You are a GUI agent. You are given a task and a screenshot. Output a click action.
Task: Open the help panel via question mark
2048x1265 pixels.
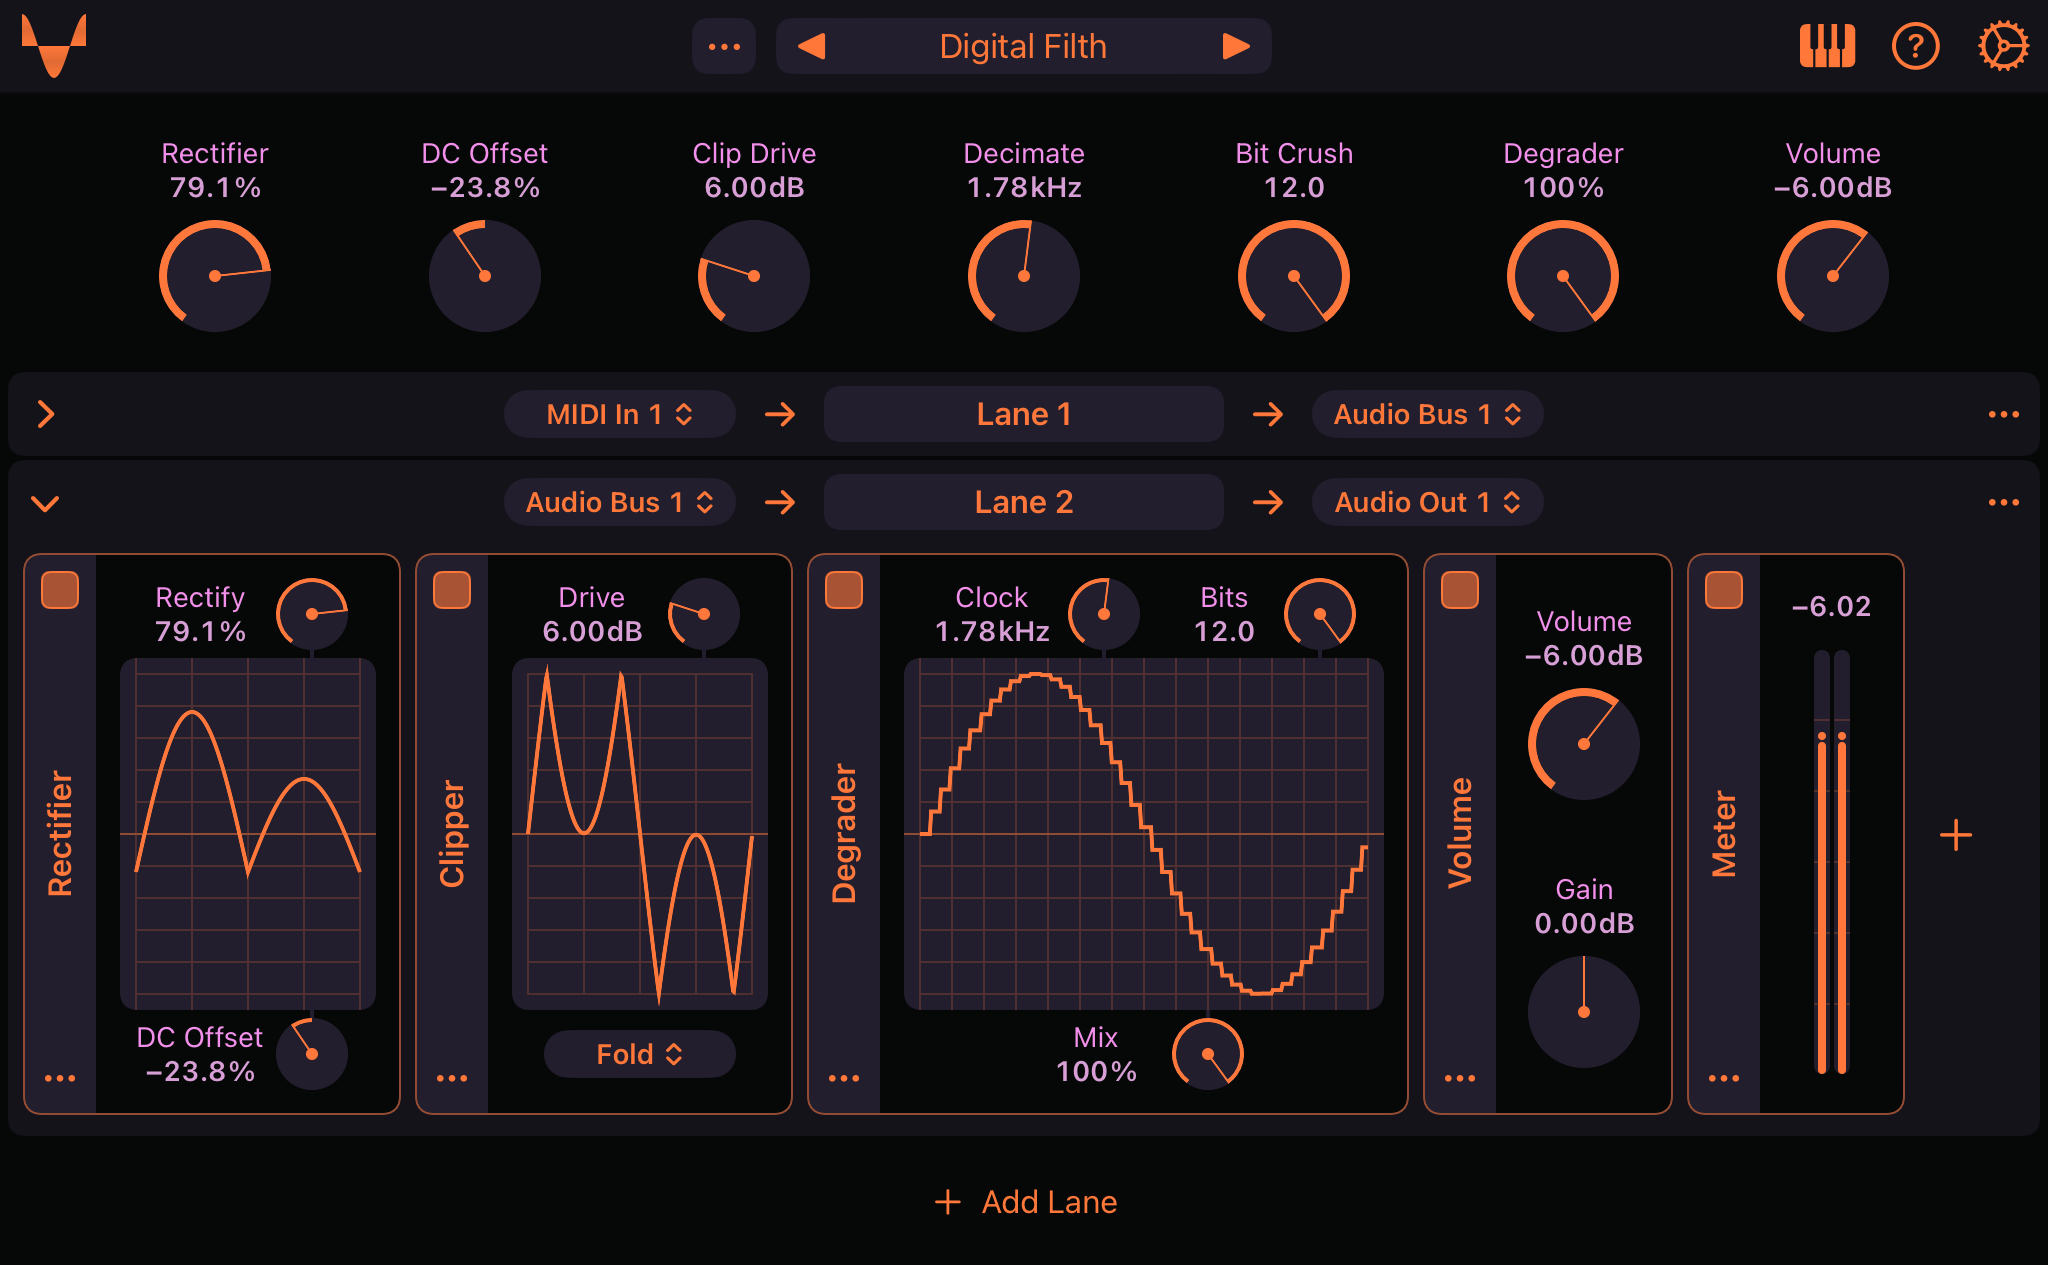(1915, 45)
